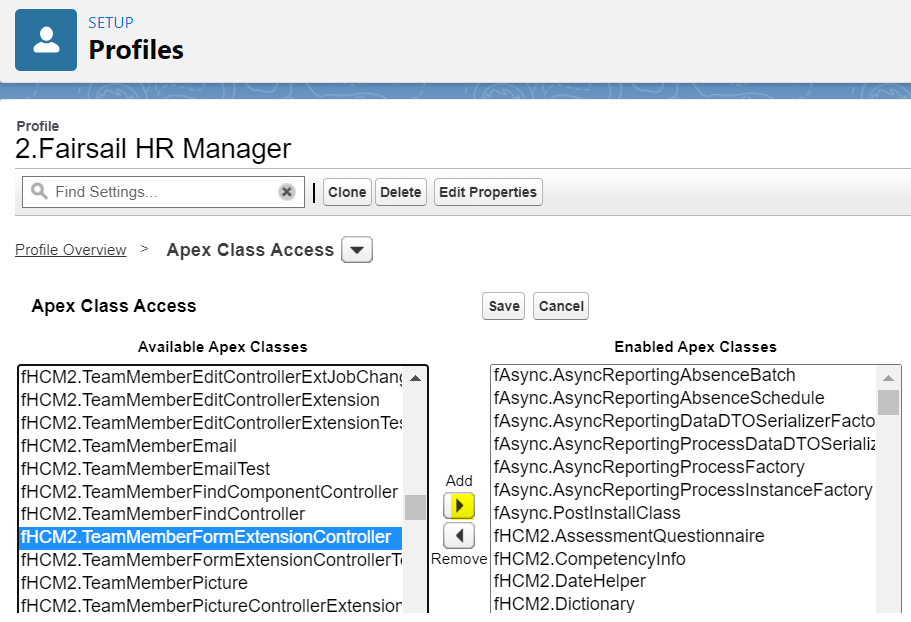Click the Enabled Apex Classes scrollbar thumb
Viewport: 911px width, 622px height.
pyautogui.click(x=888, y=402)
